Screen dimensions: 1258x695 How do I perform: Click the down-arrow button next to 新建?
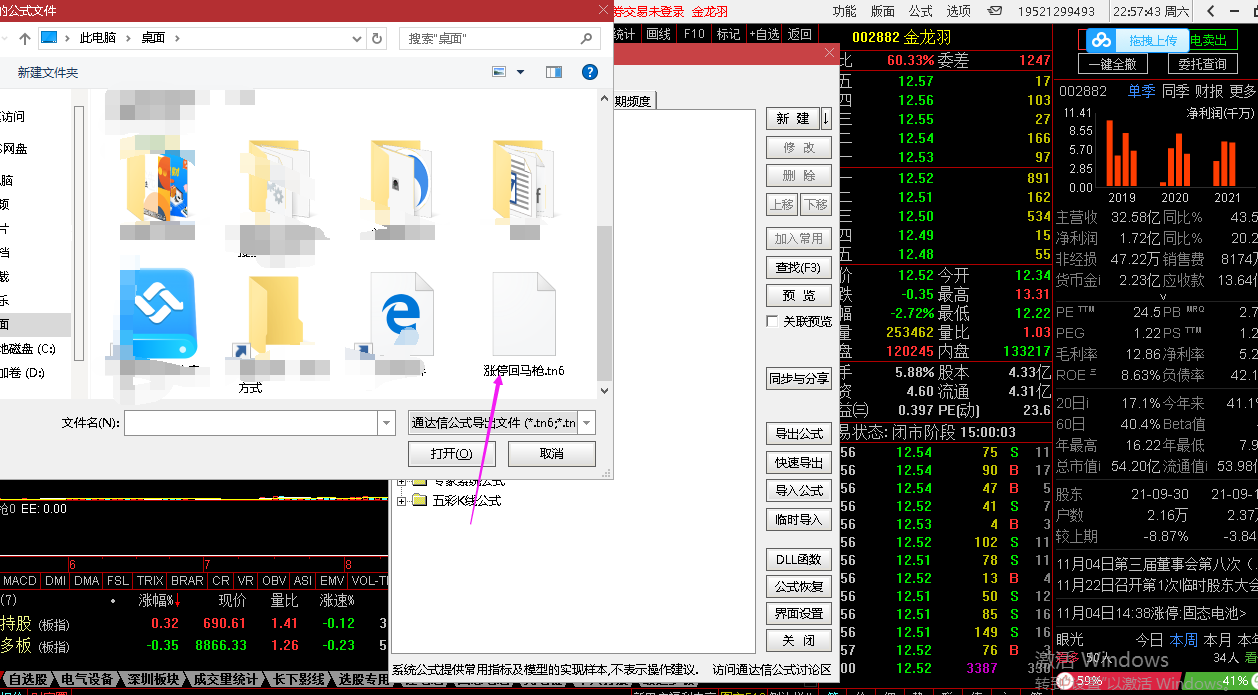(826, 118)
